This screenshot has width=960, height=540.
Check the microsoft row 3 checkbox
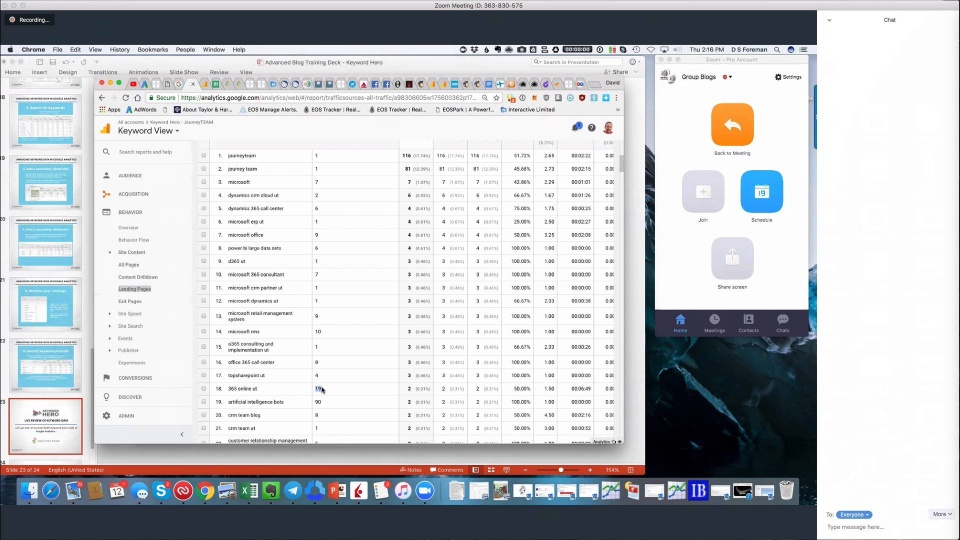(x=204, y=182)
